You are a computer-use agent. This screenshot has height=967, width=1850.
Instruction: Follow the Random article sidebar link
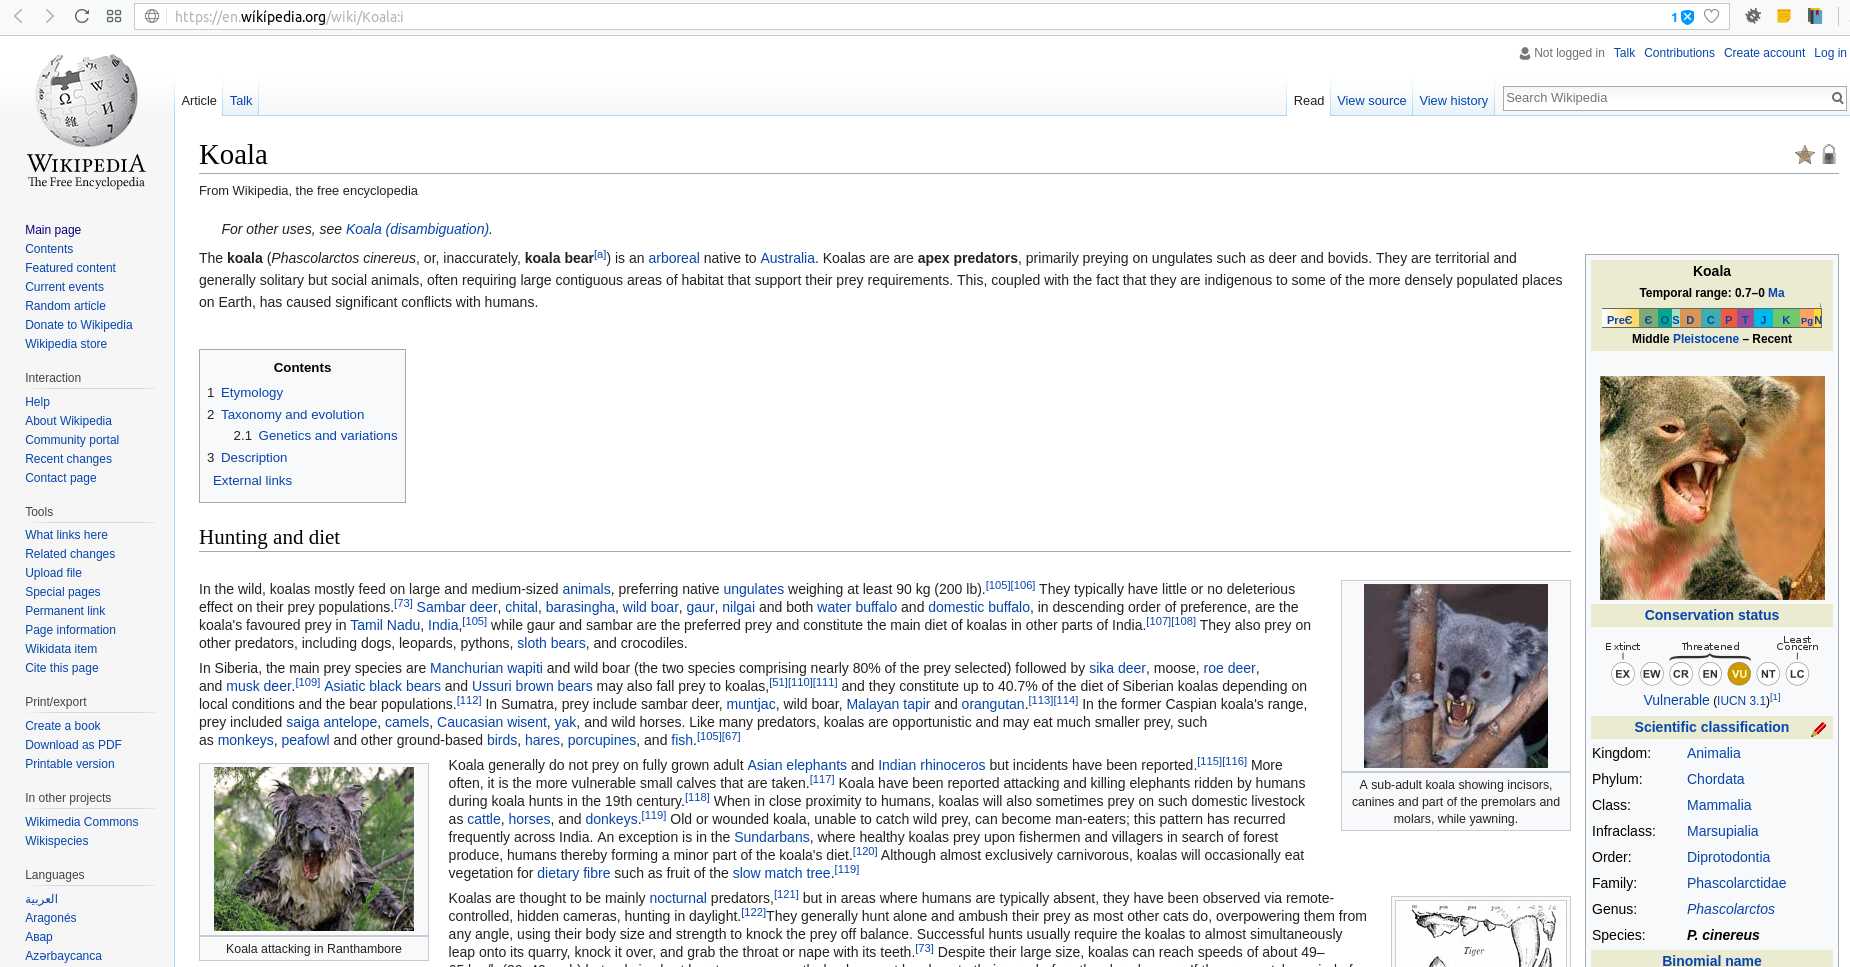tap(65, 306)
